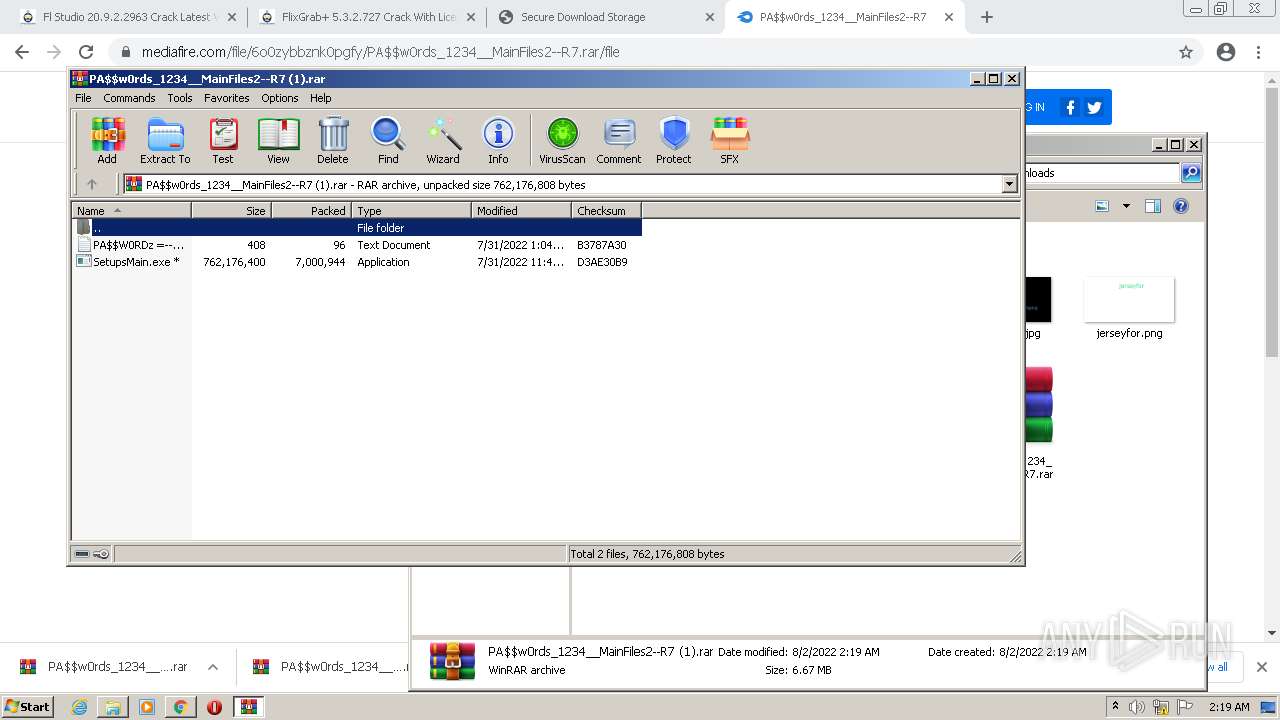The width and height of the screenshot is (1280, 720).
Task: Open the File menu in WinRAR
Action: pyautogui.click(x=83, y=98)
